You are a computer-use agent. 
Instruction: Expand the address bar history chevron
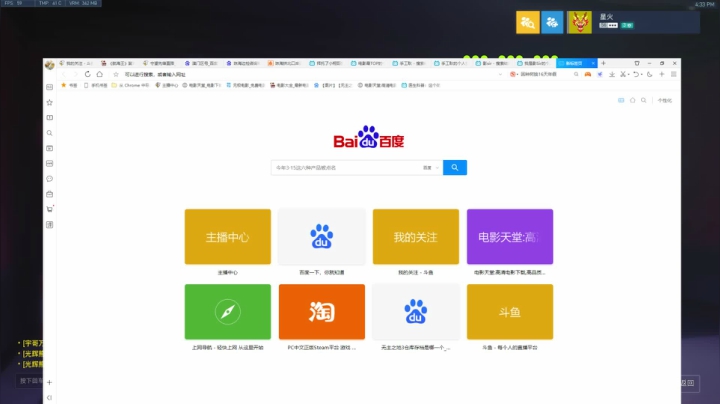coord(500,74)
